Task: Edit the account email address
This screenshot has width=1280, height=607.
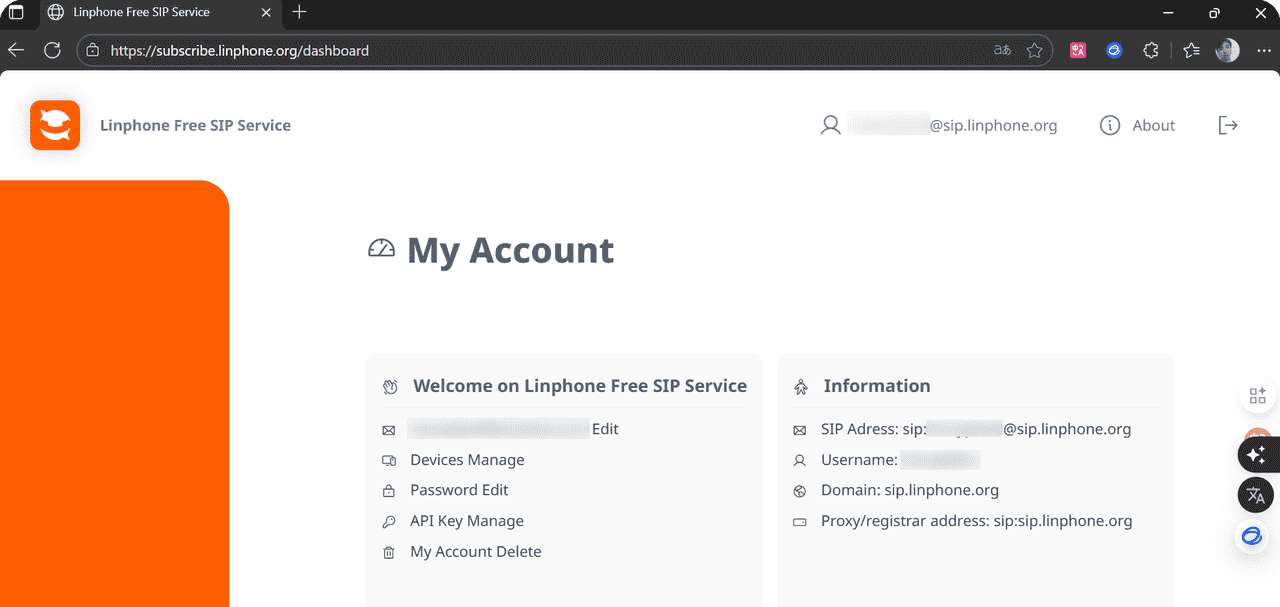Action: [605, 429]
